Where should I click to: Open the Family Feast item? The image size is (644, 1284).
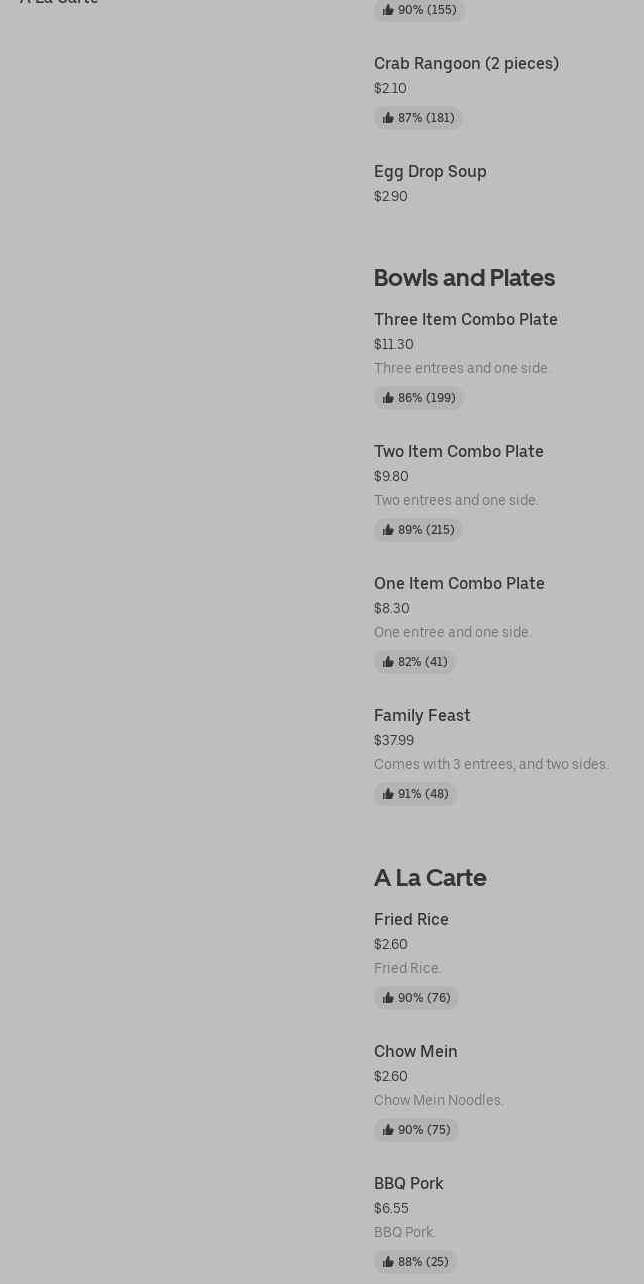pos(422,716)
